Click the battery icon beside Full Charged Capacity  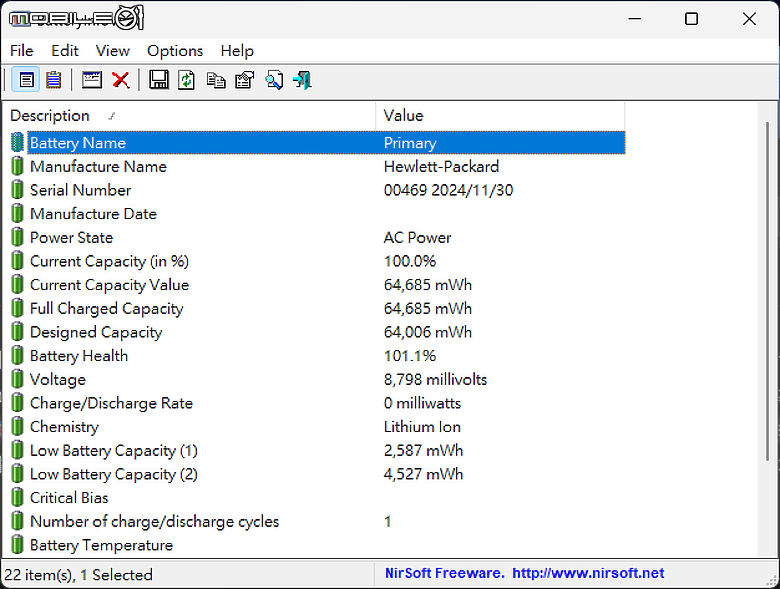17,308
